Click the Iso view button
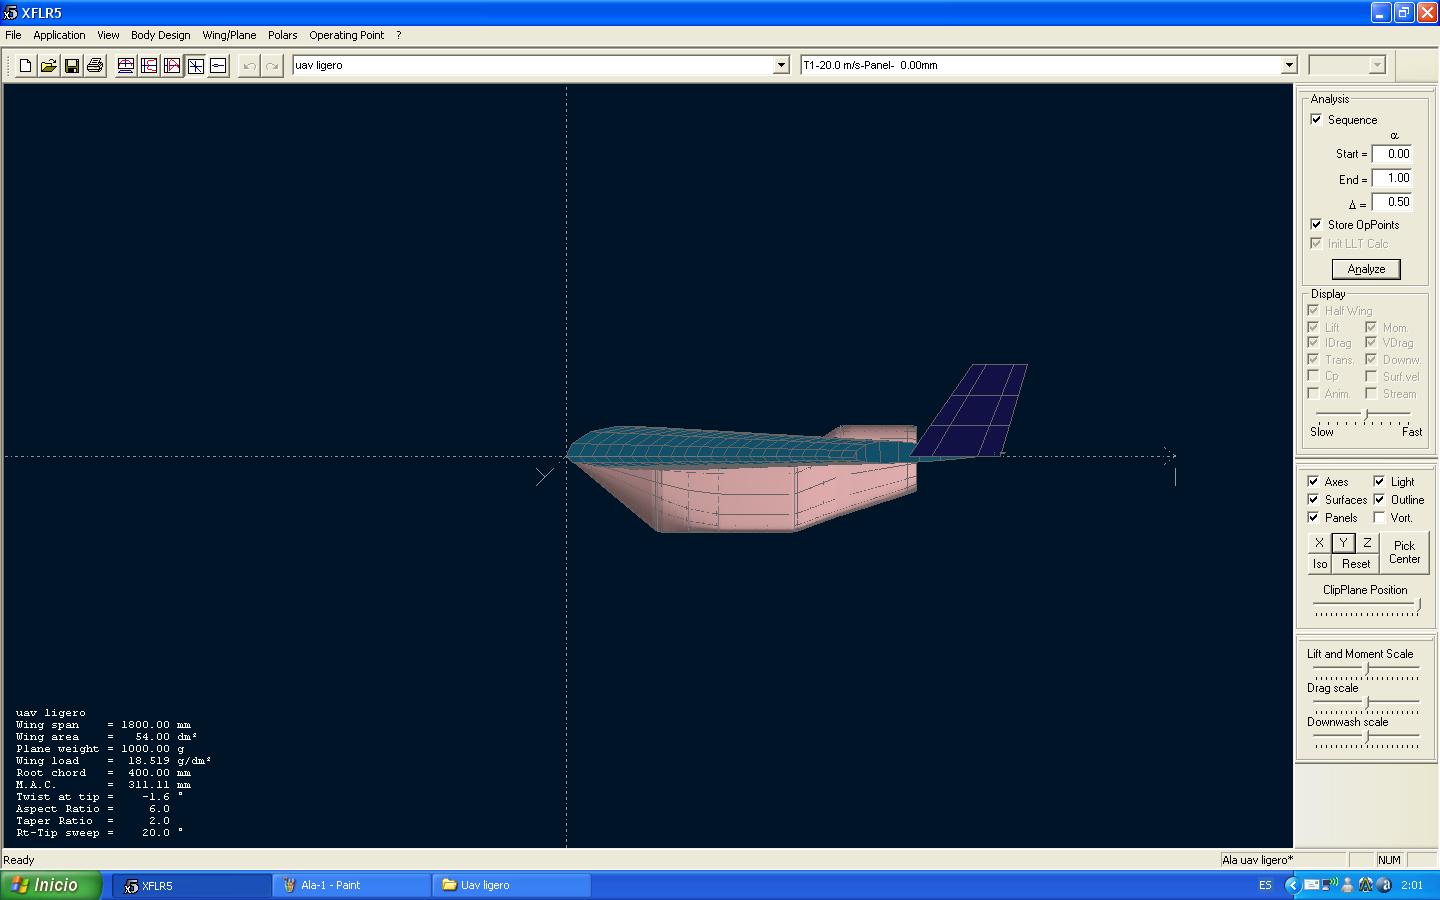Viewport: 1440px width, 900px height. (x=1320, y=564)
